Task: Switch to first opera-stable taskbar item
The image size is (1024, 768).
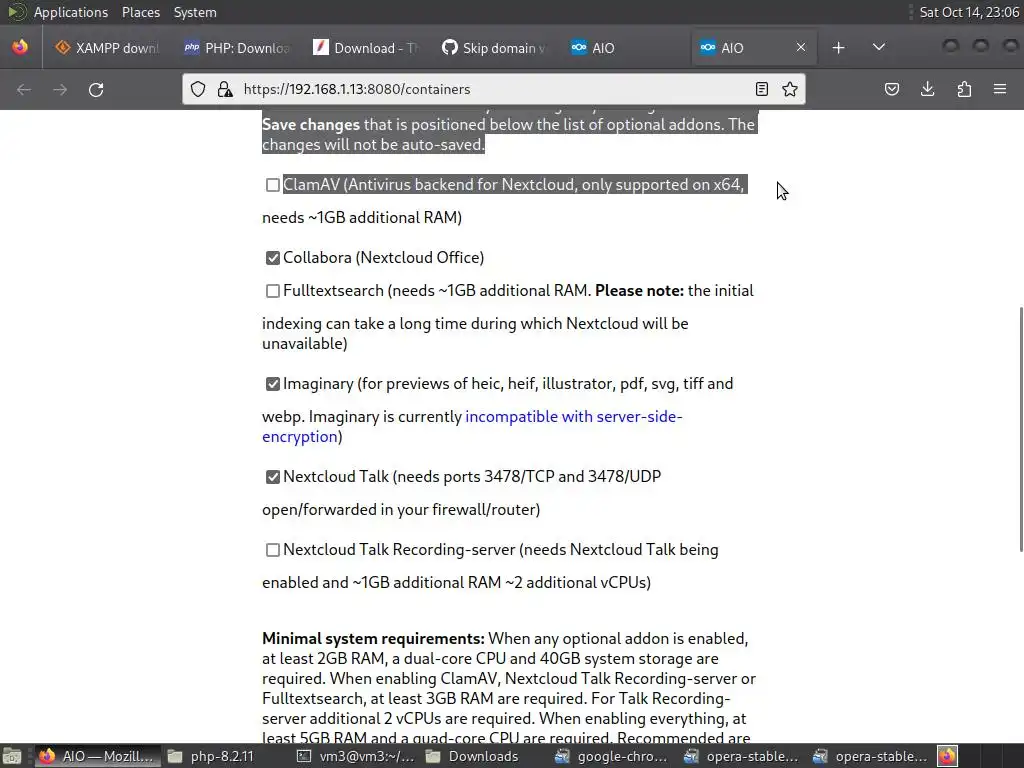Action: tap(741, 756)
